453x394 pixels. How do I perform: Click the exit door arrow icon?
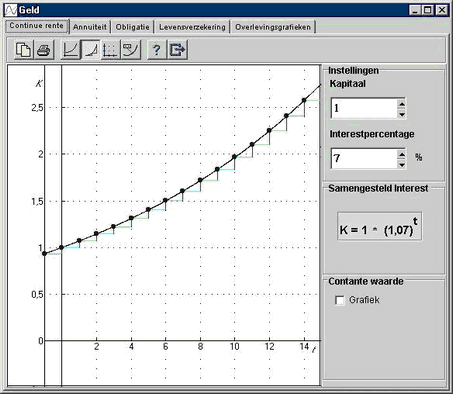[x=177, y=50]
